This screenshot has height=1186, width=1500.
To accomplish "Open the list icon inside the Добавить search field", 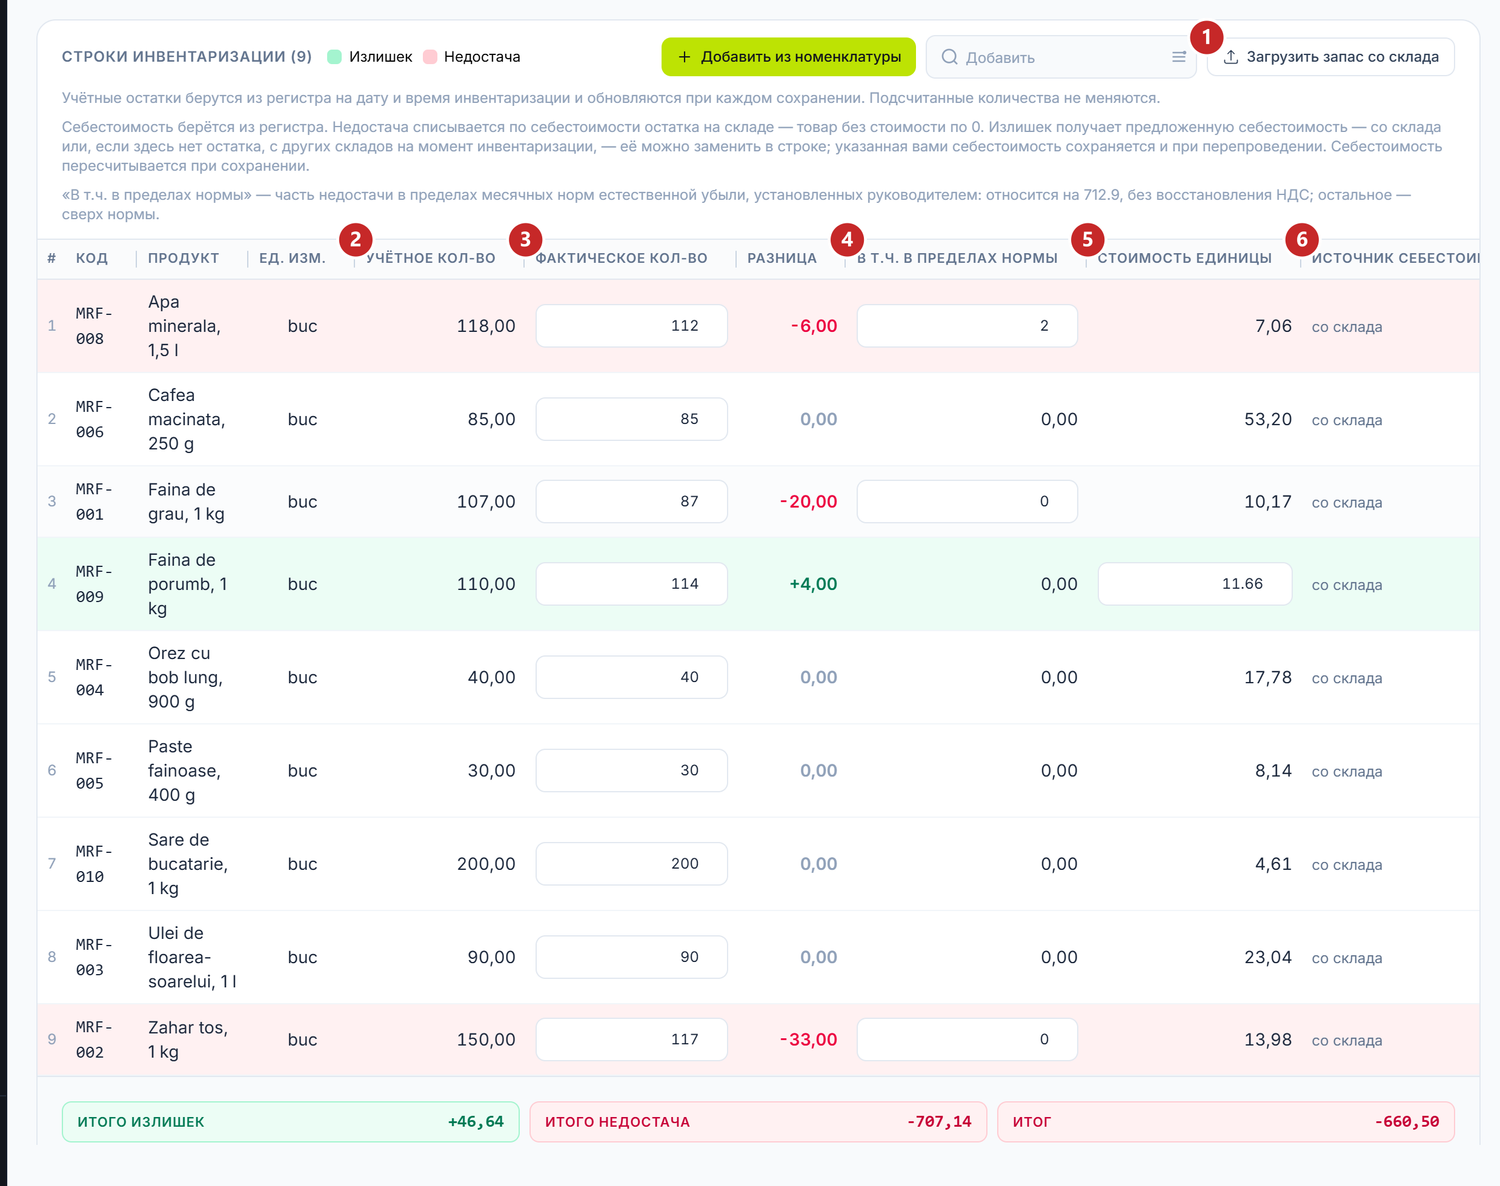I will pos(1179,57).
